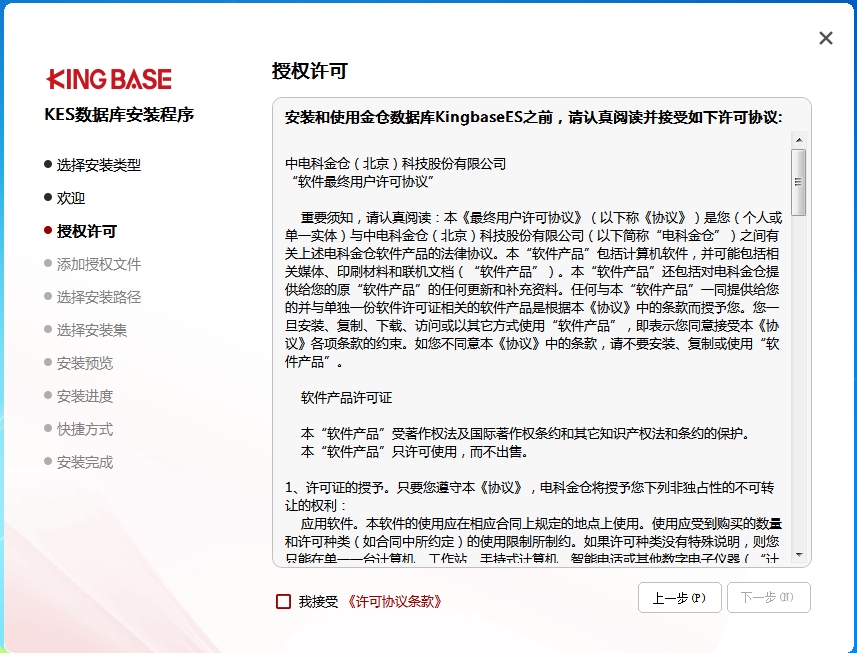Click the bold 安装和使用金仓数据库 header line
The image size is (857, 653).
pos(533,117)
